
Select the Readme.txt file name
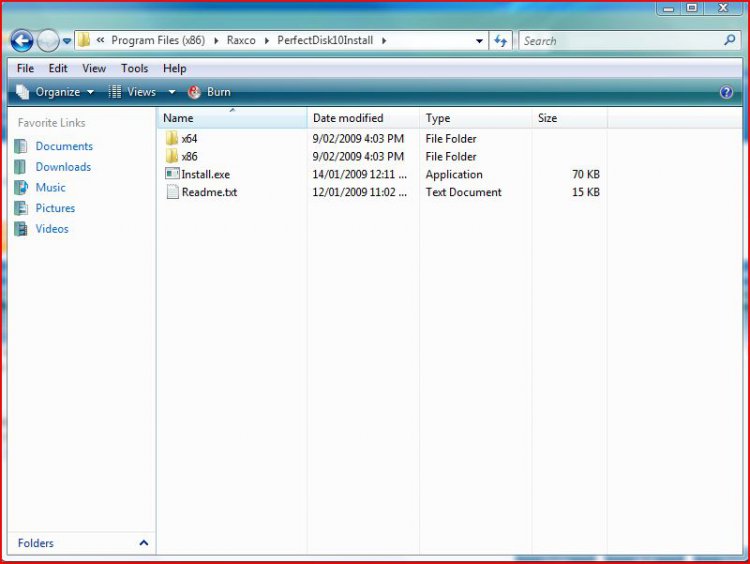[210, 192]
